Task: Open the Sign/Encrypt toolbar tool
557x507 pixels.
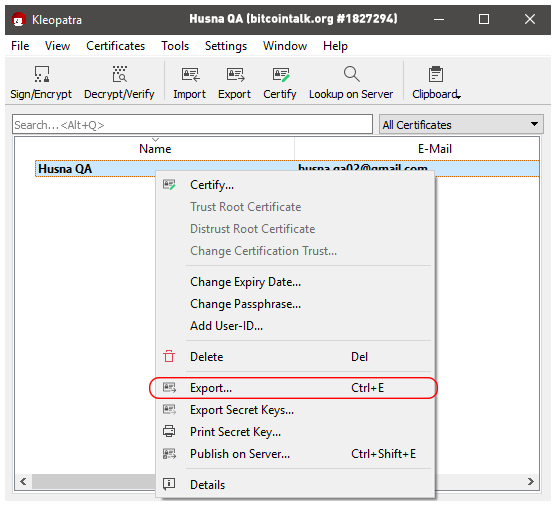Action: 41,82
